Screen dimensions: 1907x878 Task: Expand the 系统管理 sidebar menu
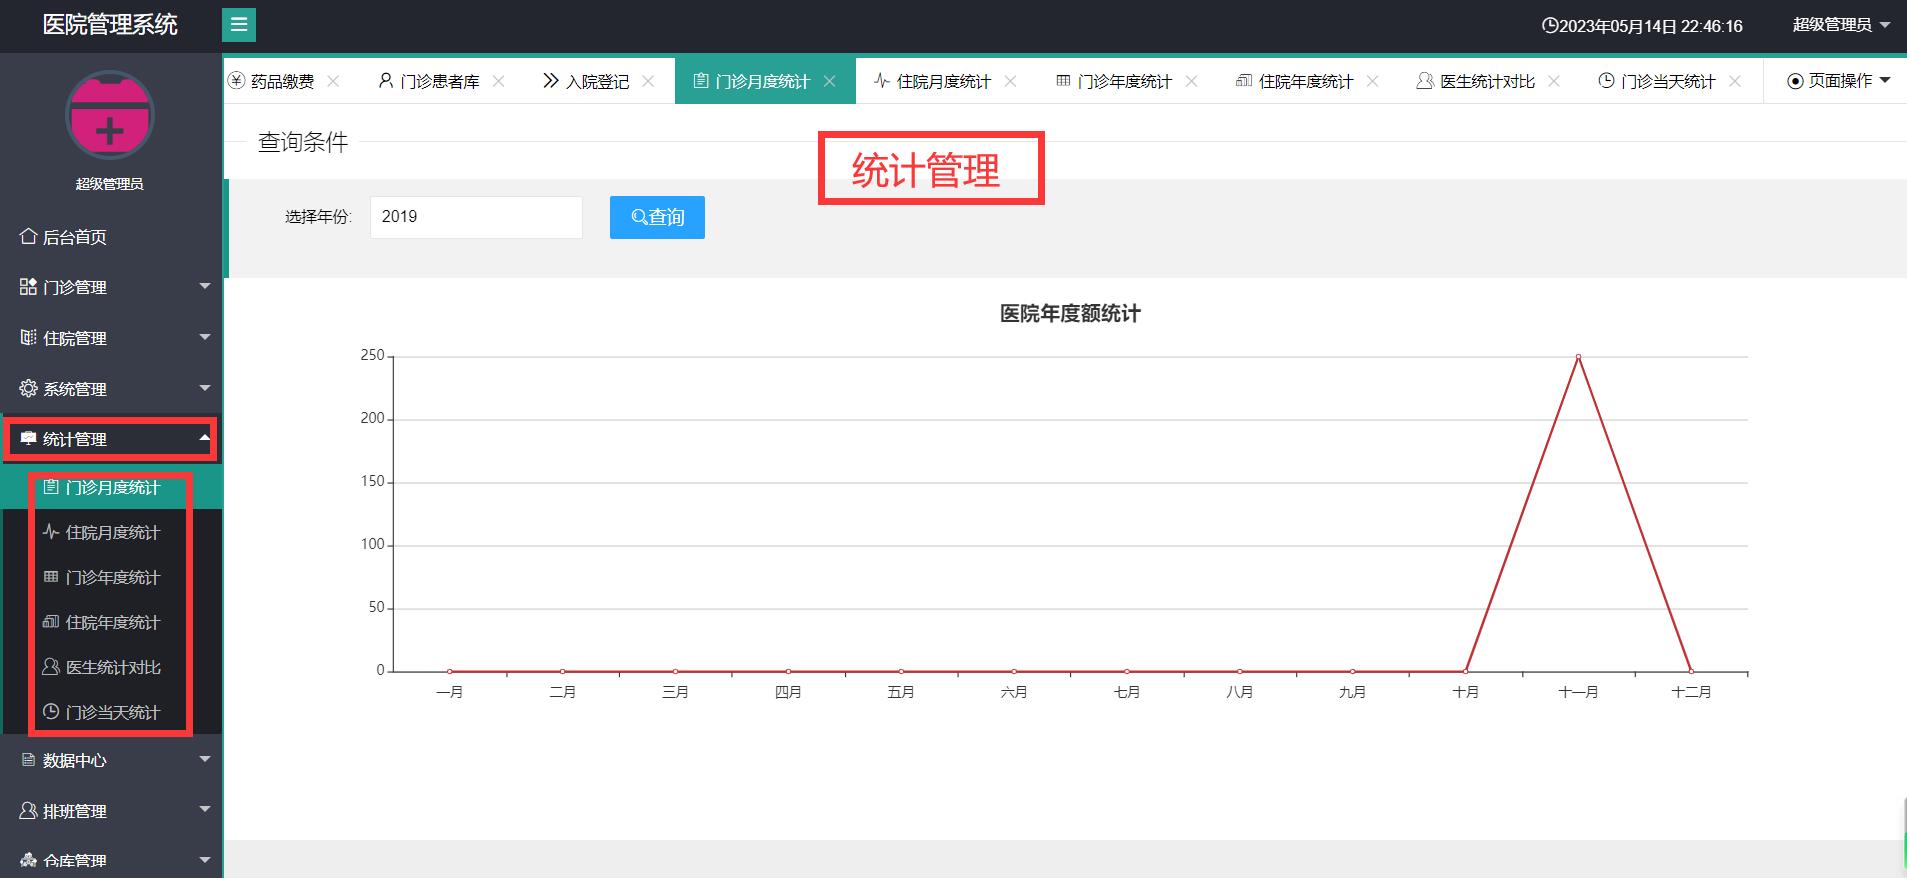click(x=110, y=389)
